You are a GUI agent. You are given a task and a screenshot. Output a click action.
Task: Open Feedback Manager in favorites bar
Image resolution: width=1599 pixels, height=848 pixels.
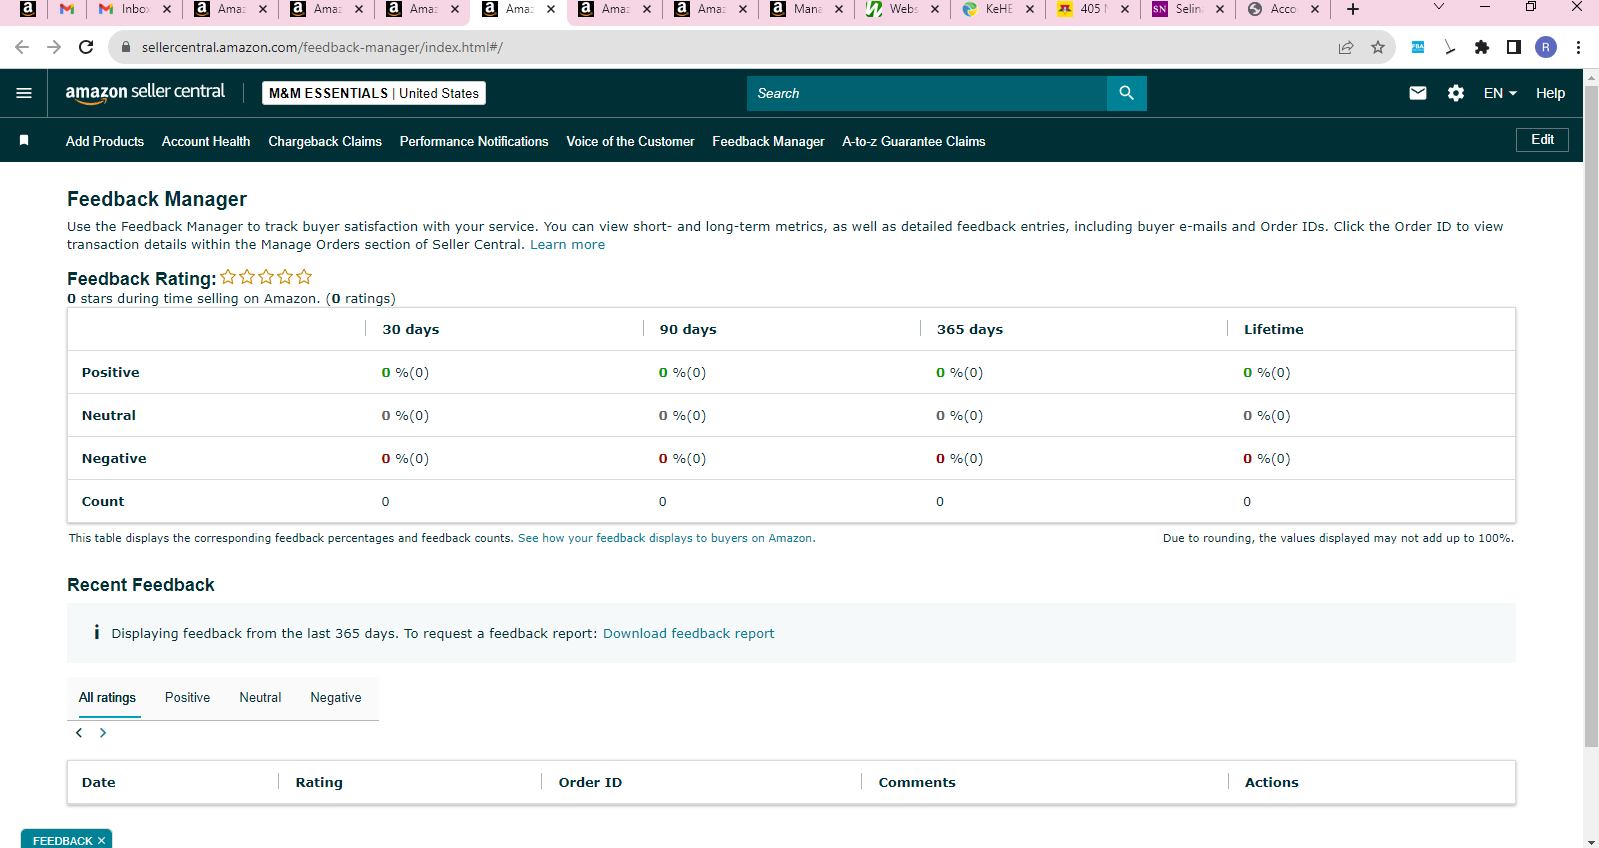[768, 141]
